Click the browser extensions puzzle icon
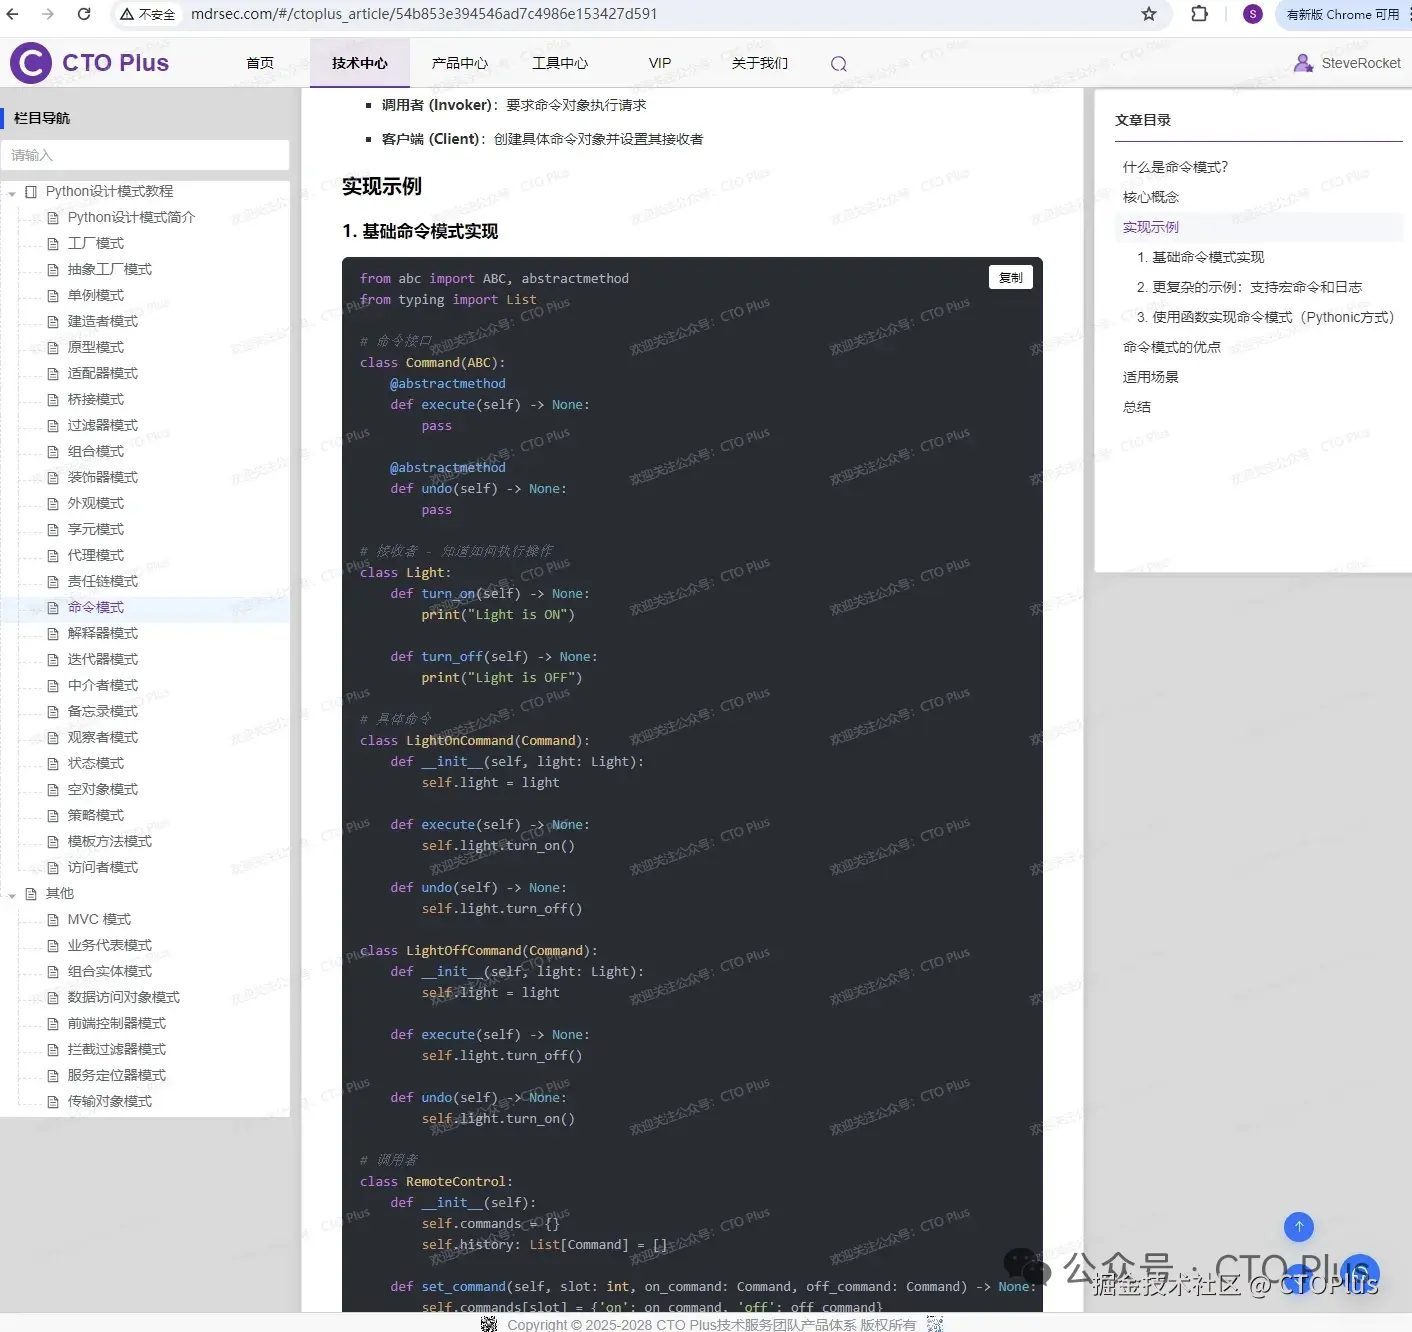Viewport: 1412px width, 1332px height. (x=1197, y=14)
